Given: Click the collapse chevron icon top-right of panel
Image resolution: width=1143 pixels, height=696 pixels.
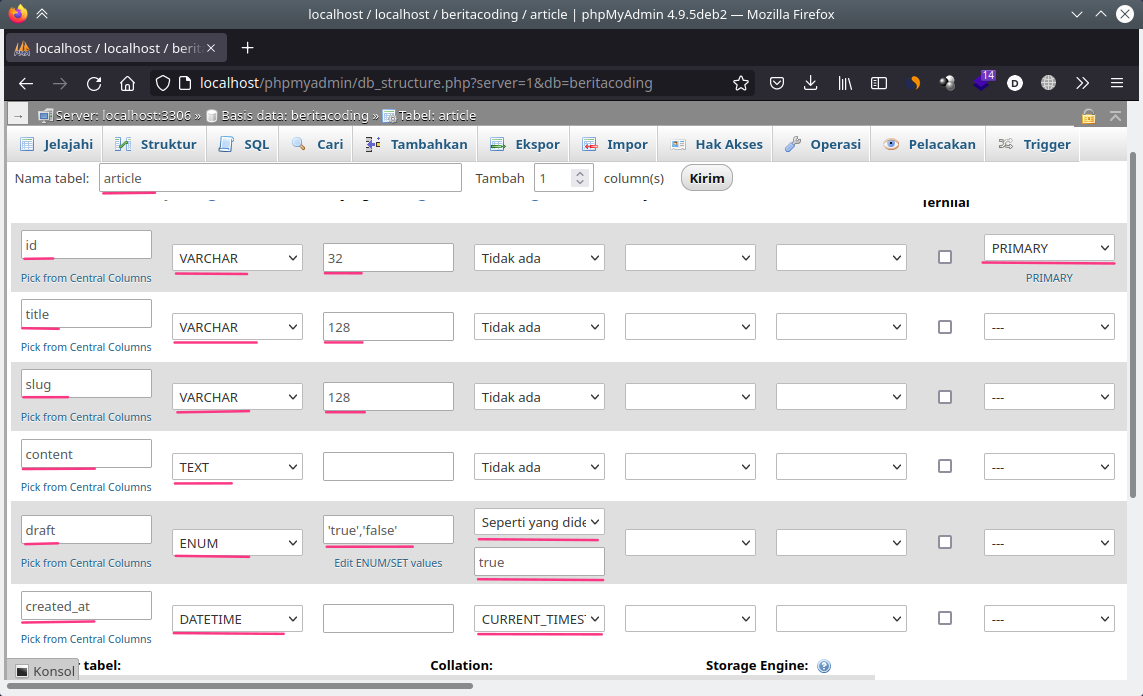Looking at the screenshot, I should click(x=1117, y=116).
